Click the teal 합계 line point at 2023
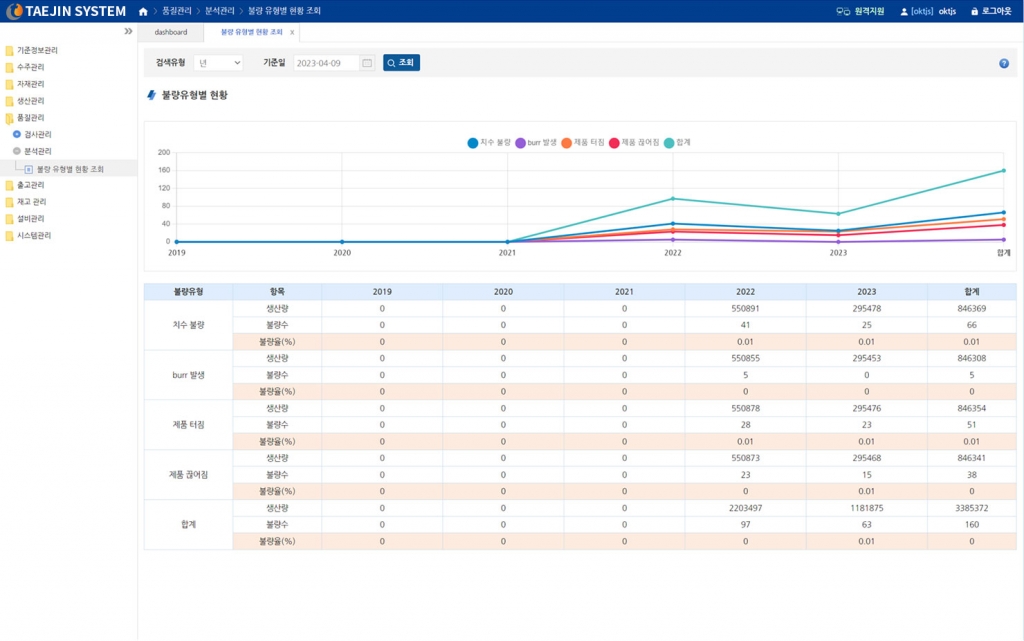Screen dimensions: 1024x641 click(839, 214)
